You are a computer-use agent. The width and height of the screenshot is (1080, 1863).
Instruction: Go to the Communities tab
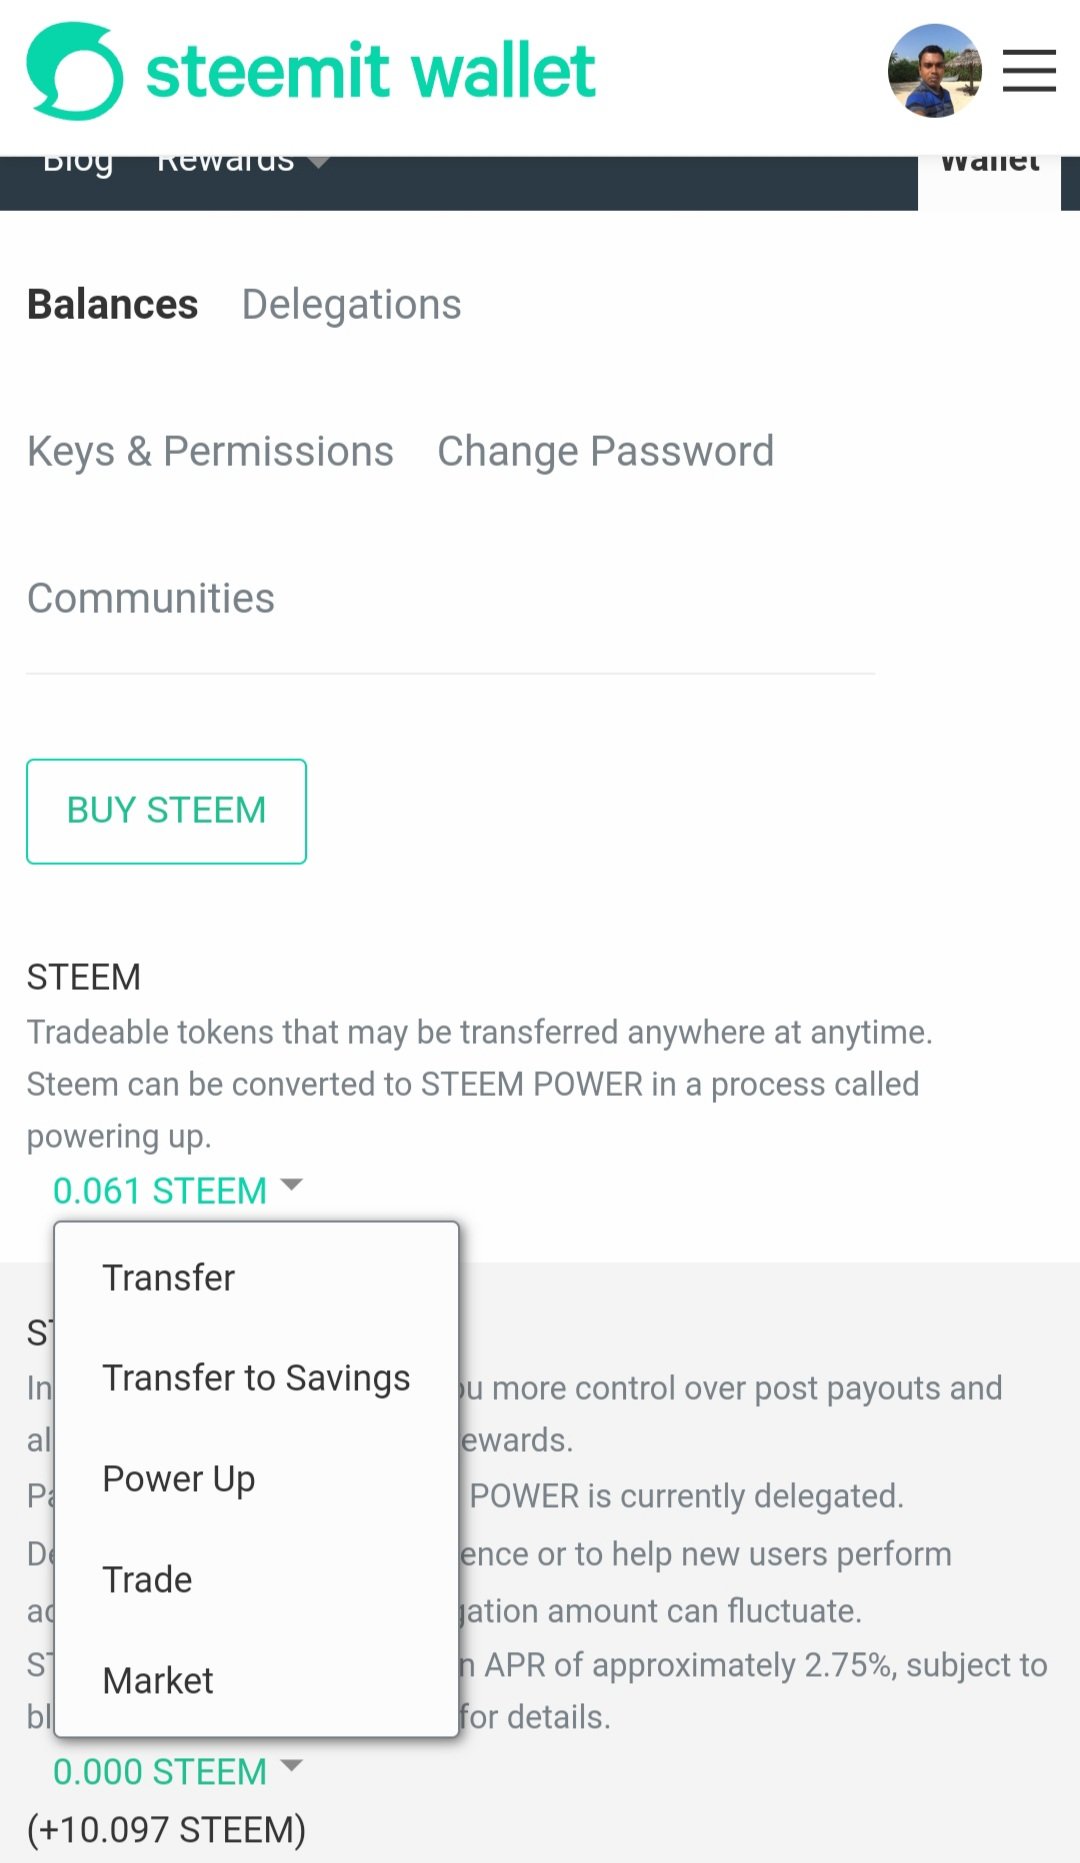click(x=151, y=598)
